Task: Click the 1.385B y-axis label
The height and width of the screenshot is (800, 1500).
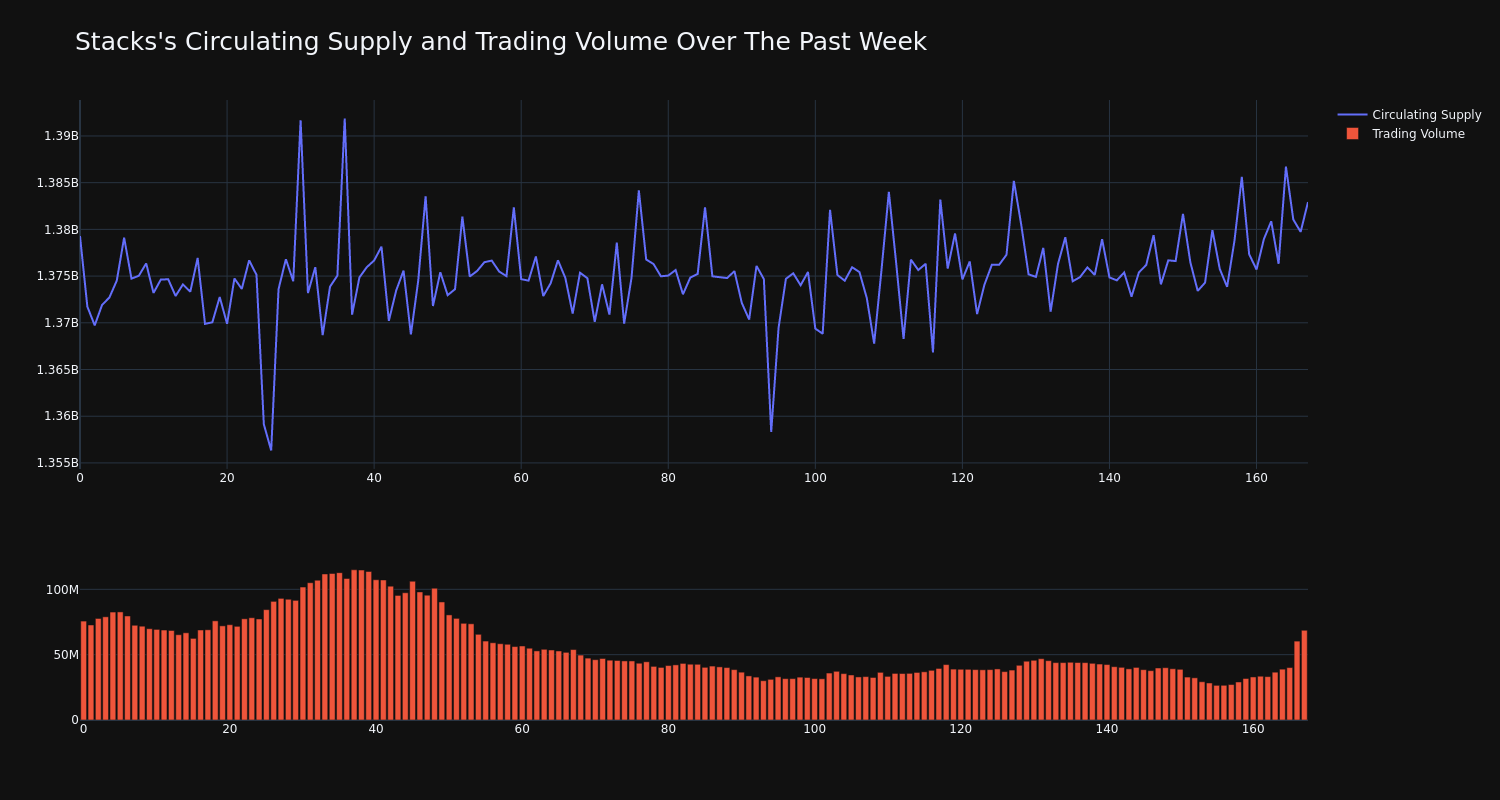Action: pyautogui.click(x=57, y=183)
